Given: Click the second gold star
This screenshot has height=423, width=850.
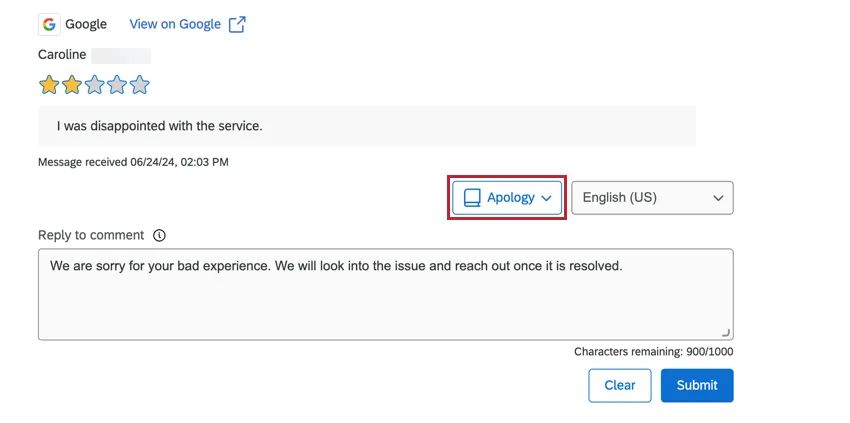Looking at the screenshot, I should click(x=71, y=85).
